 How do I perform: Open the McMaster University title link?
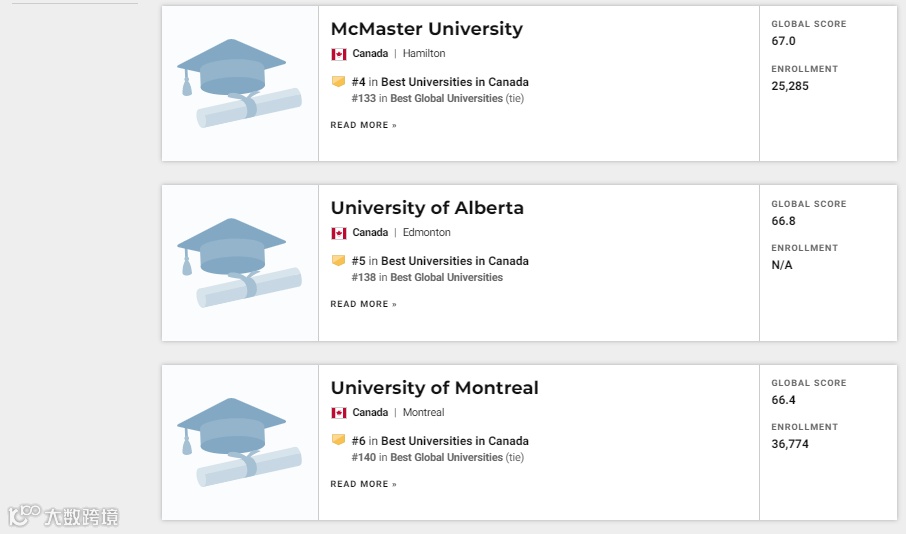[426, 29]
